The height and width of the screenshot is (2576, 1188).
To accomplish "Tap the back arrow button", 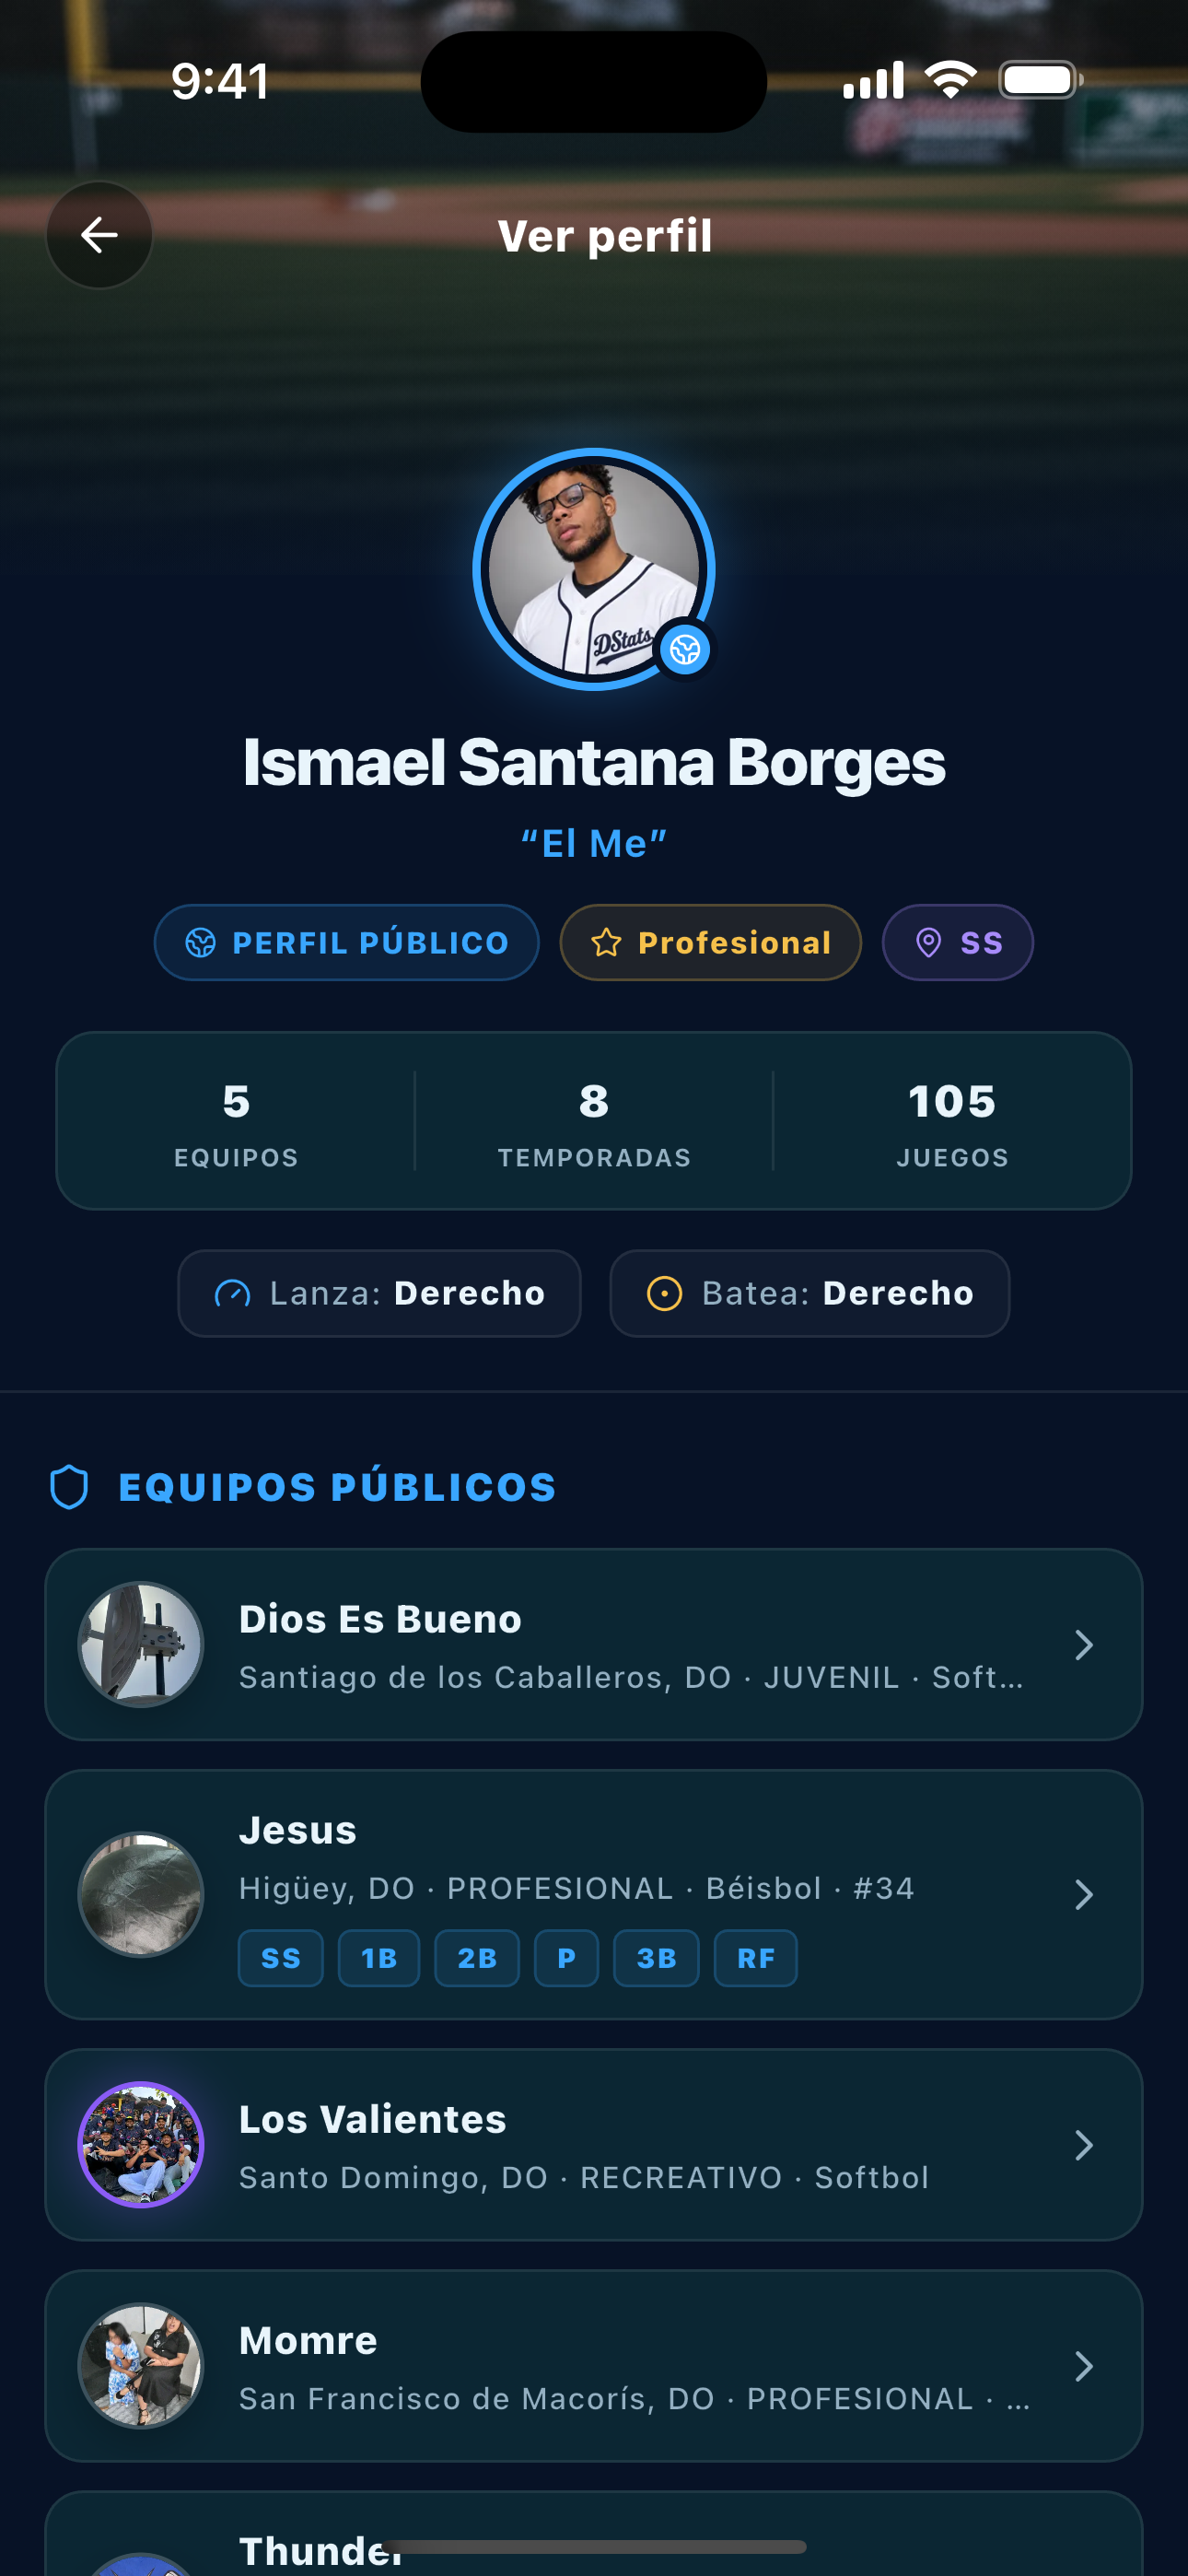I will pos(99,235).
